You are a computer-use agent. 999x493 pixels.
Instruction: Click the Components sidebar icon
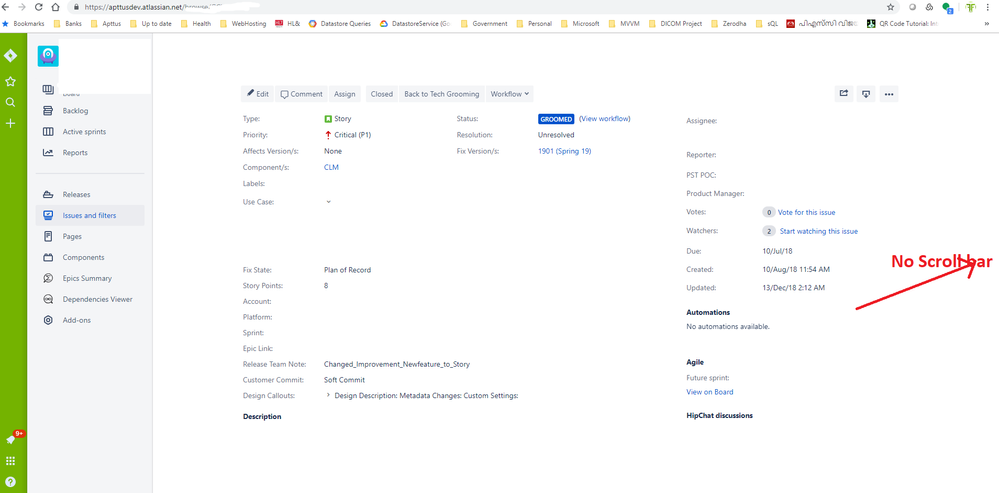coord(48,257)
